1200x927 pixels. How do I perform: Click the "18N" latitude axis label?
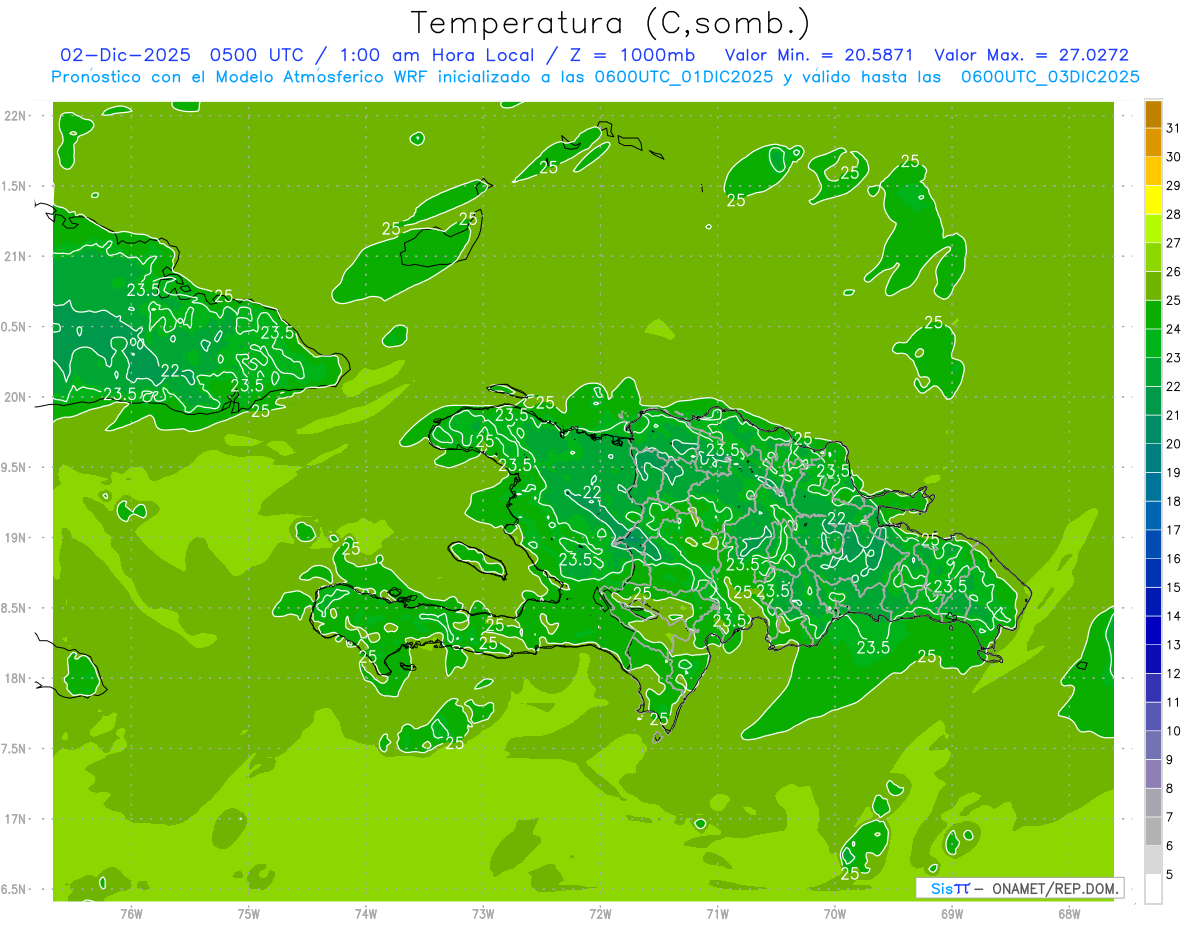click(15, 678)
